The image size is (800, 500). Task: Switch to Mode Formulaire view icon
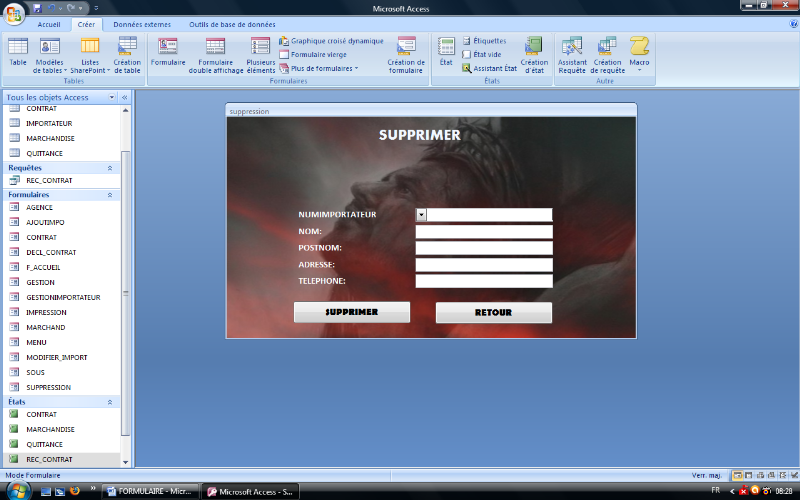point(737,475)
